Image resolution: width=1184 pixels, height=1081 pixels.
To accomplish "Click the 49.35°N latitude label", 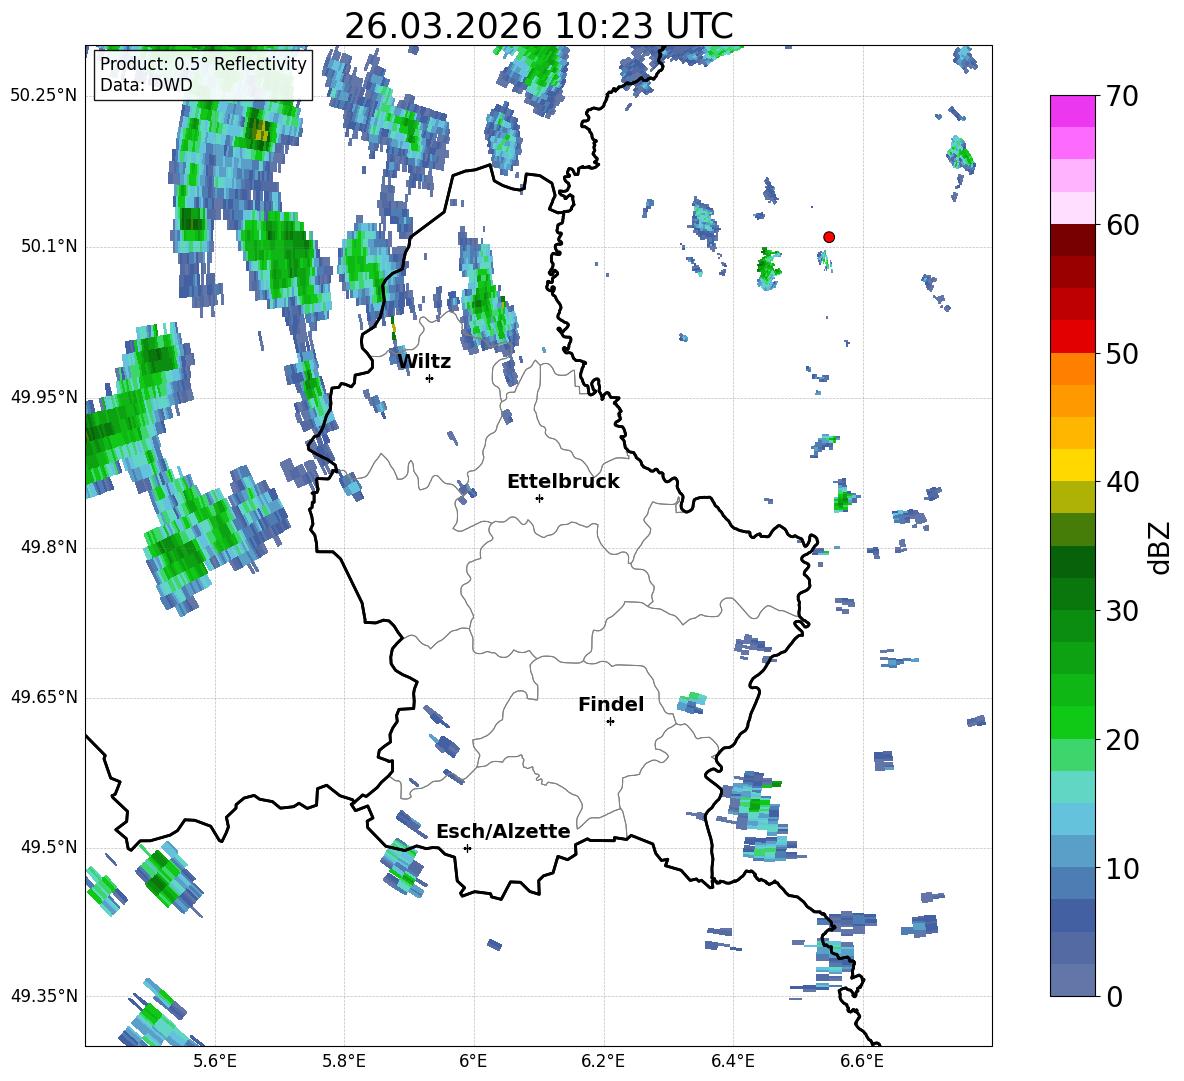I will point(44,996).
